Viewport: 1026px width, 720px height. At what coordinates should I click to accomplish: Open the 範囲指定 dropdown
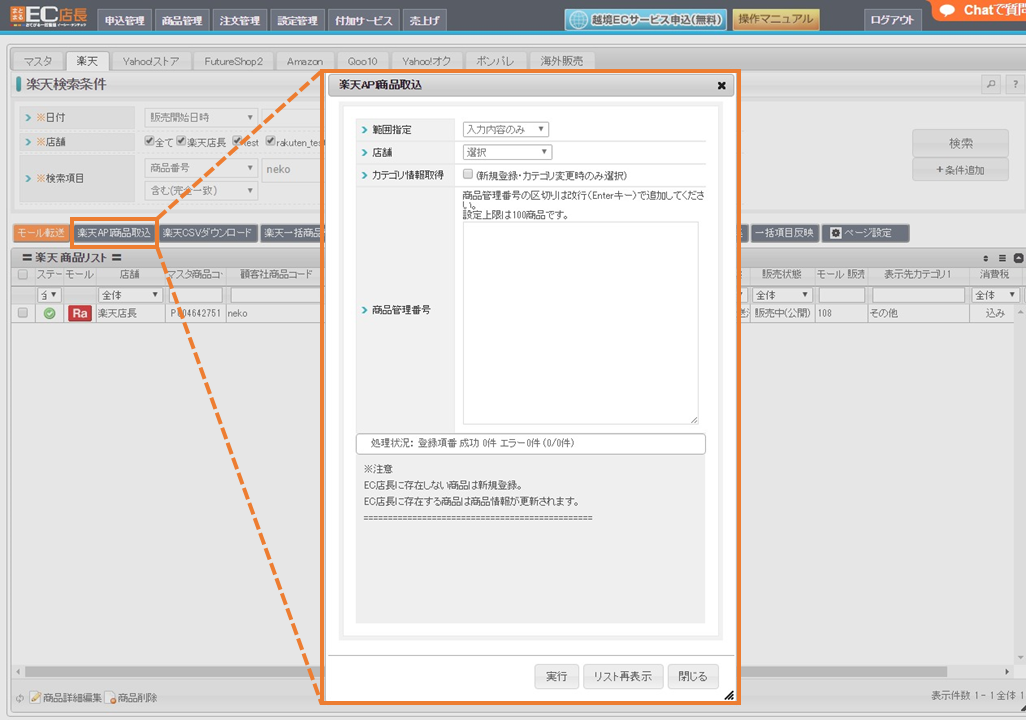pos(505,129)
